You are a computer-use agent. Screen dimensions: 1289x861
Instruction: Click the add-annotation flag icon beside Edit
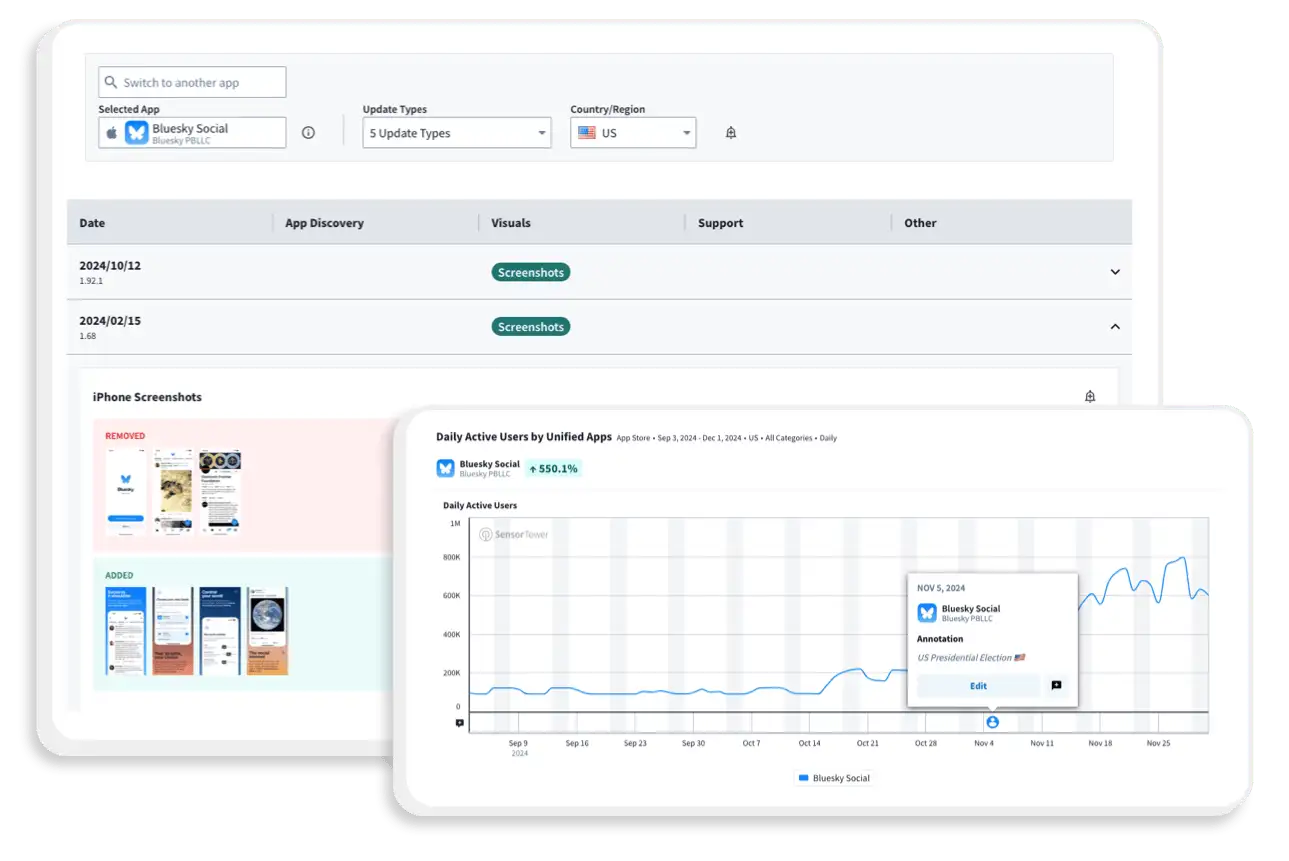click(x=1057, y=686)
